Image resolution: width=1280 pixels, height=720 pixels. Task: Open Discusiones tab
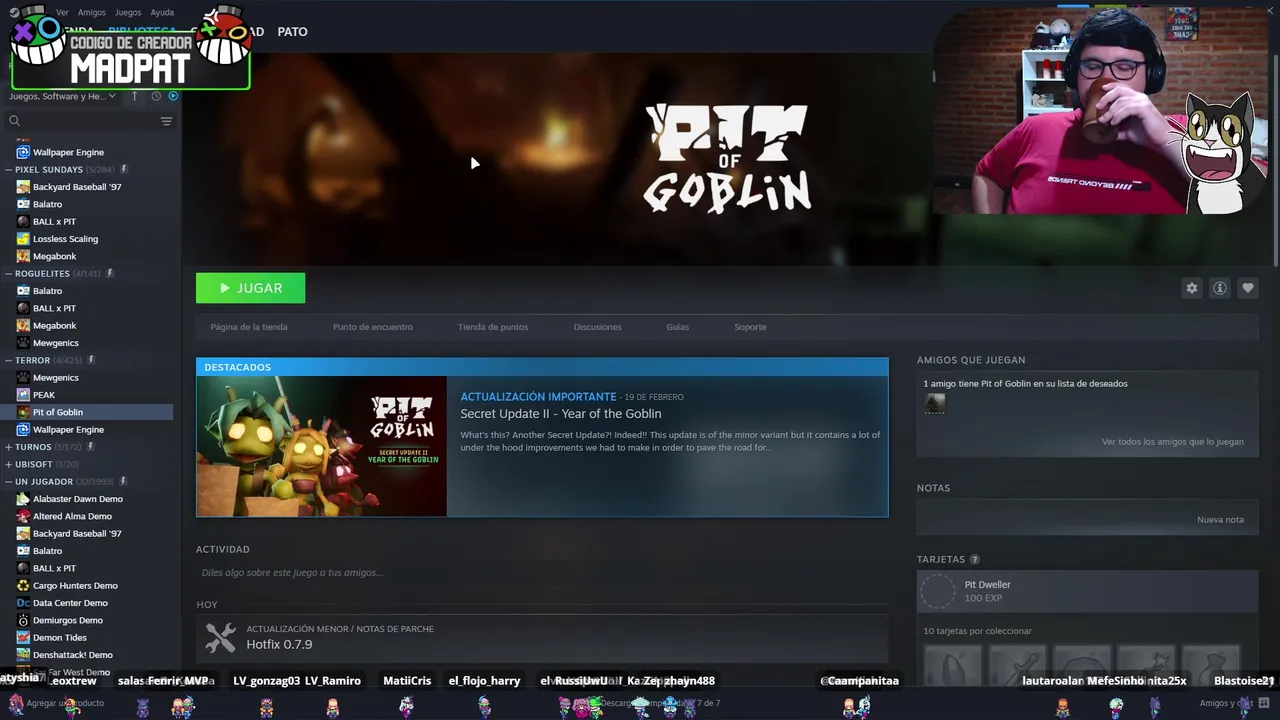pyautogui.click(x=597, y=327)
